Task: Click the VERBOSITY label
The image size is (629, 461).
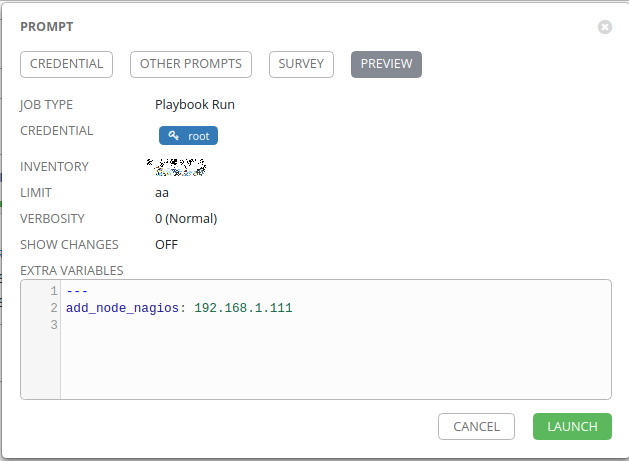Action: [53, 219]
